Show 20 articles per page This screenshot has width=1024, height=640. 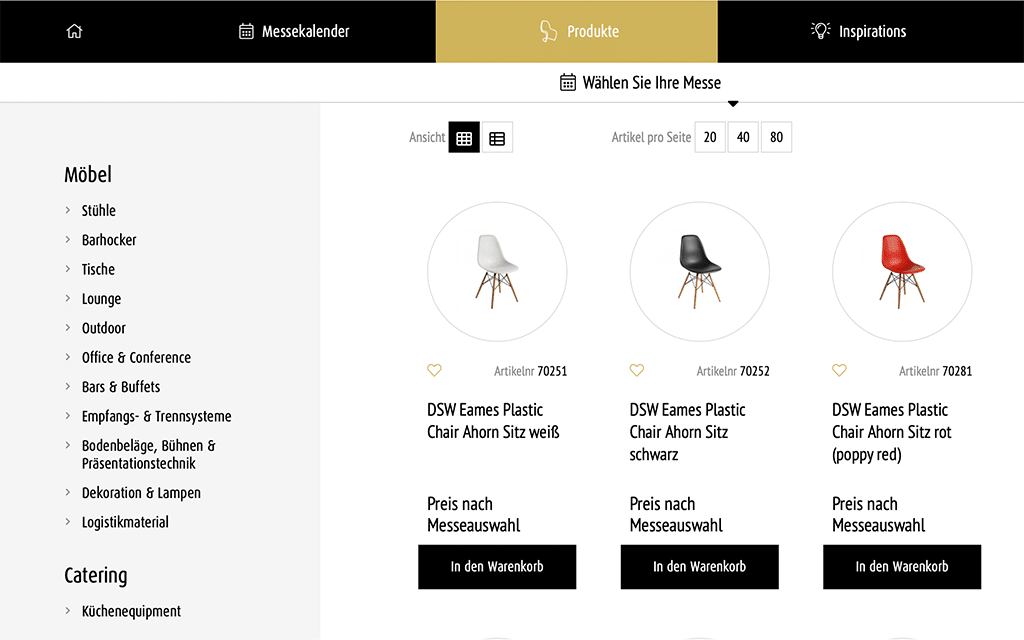pos(710,138)
